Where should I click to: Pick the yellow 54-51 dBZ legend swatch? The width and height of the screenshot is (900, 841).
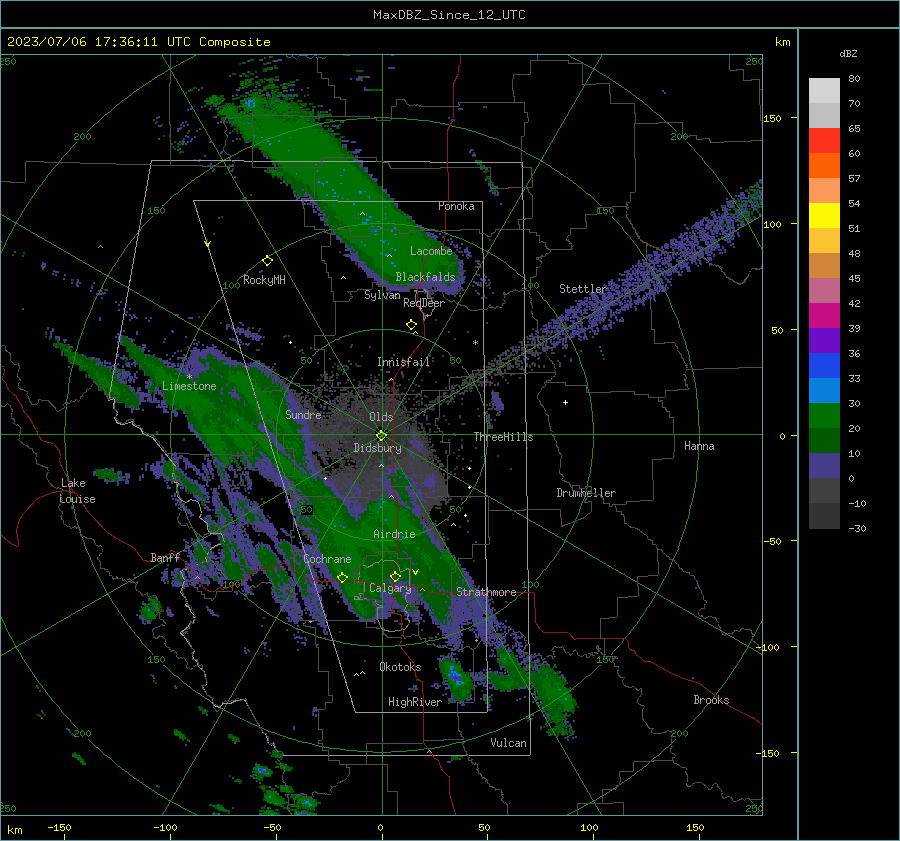click(x=824, y=215)
